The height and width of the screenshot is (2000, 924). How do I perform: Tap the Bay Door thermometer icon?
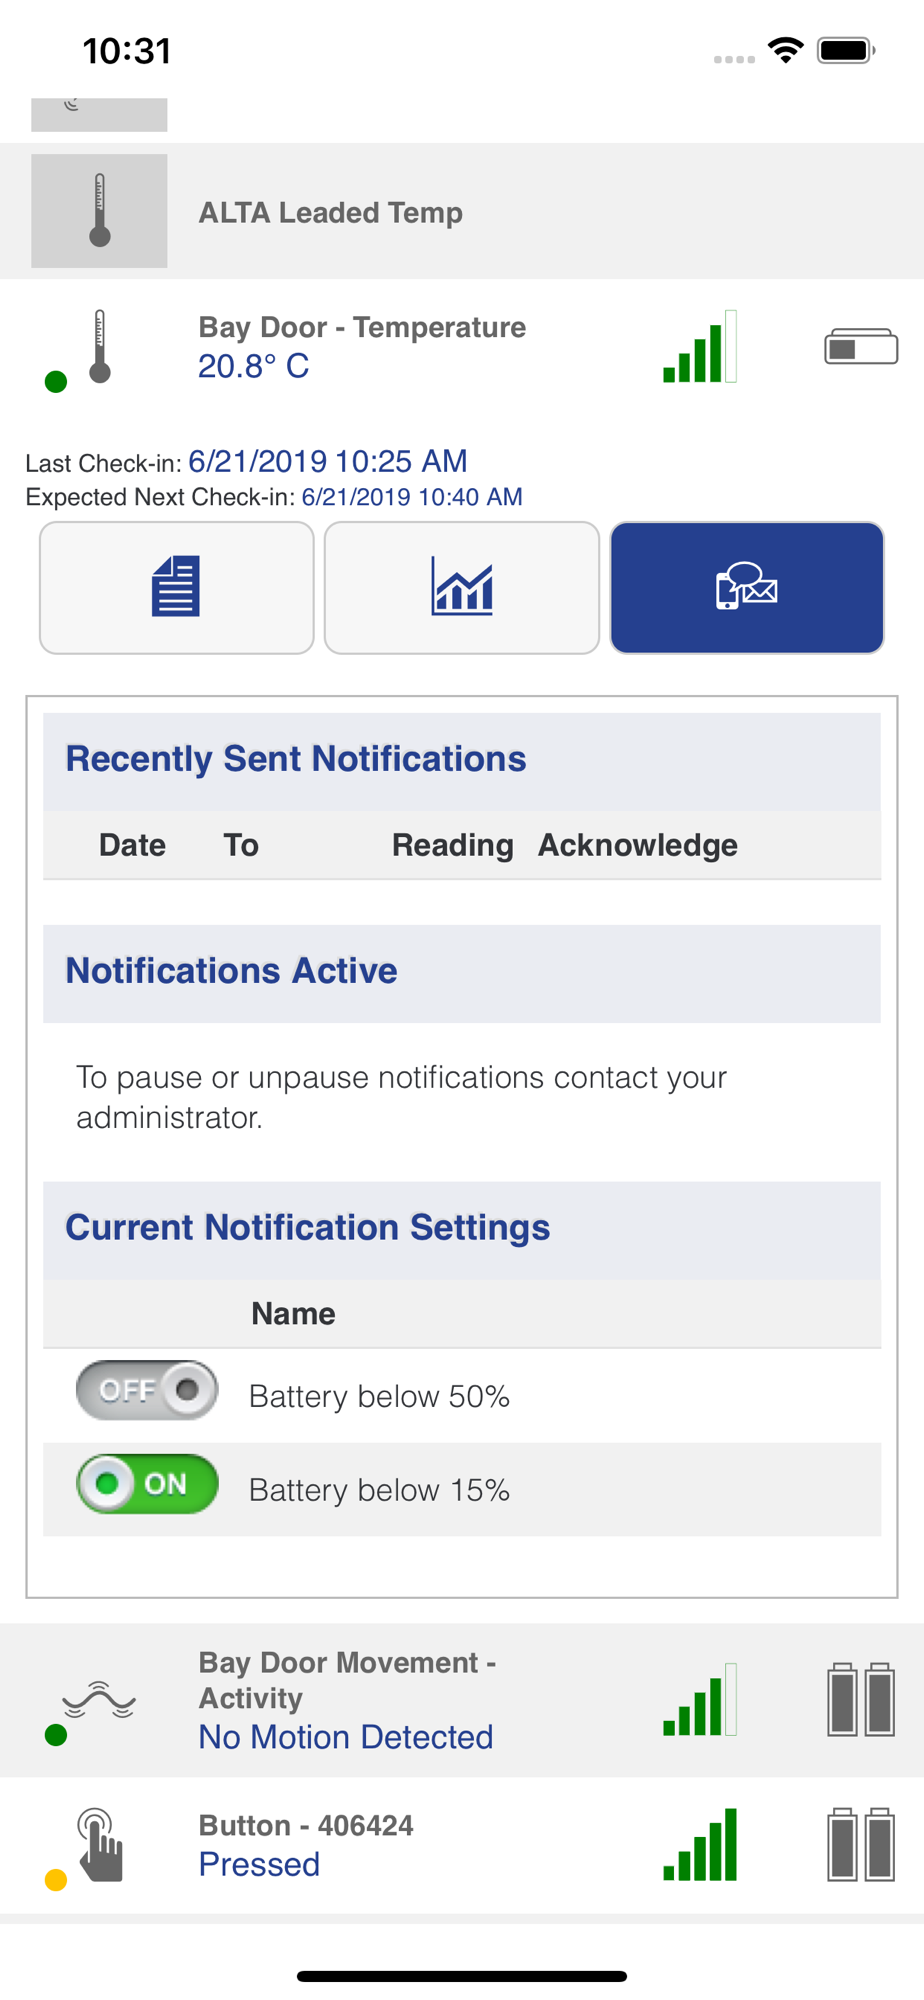(x=99, y=347)
